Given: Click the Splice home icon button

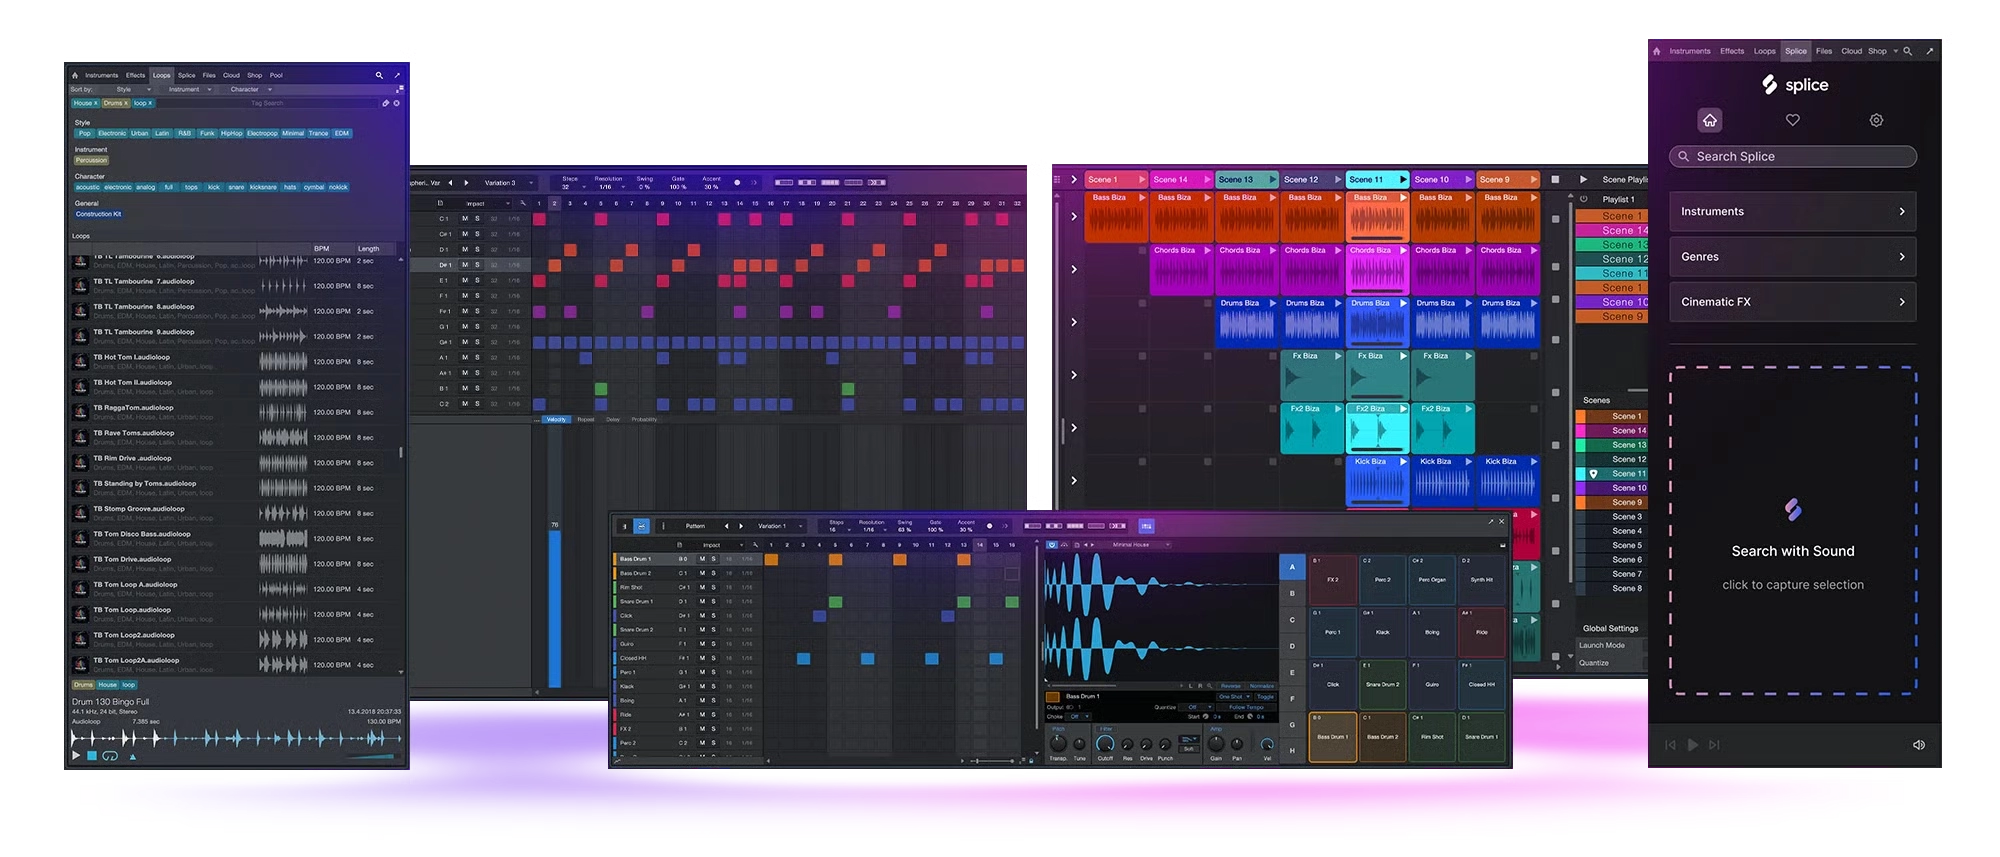Looking at the screenshot, I should click(x=1710, y=120).
